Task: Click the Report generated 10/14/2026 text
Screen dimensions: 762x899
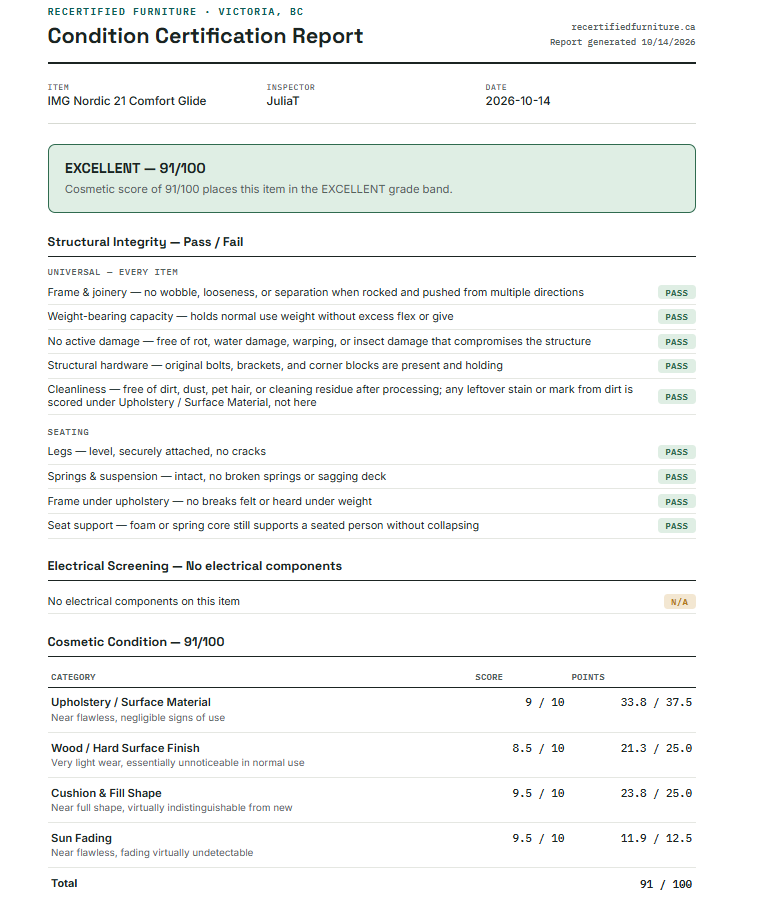Action: (622, 42)
